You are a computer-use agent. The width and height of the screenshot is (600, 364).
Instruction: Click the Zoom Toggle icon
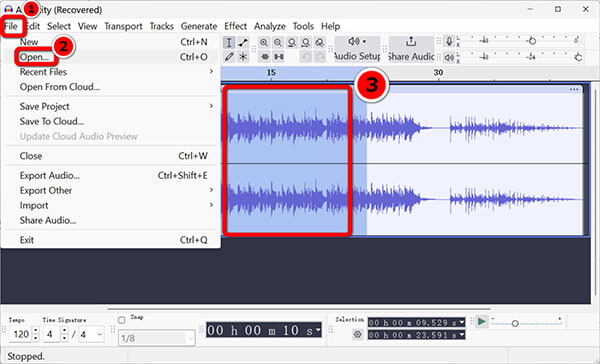coord(320,42)
